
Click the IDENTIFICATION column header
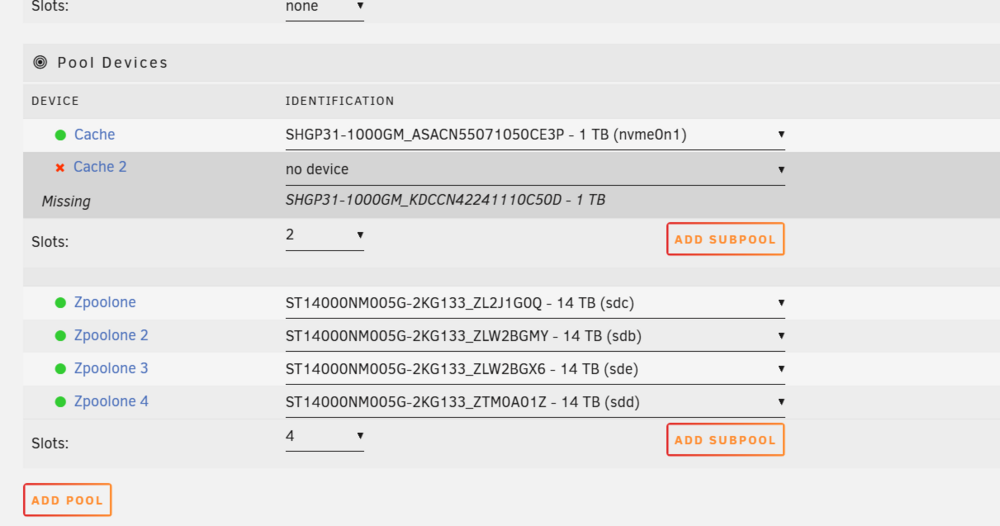tap(340, 101)
